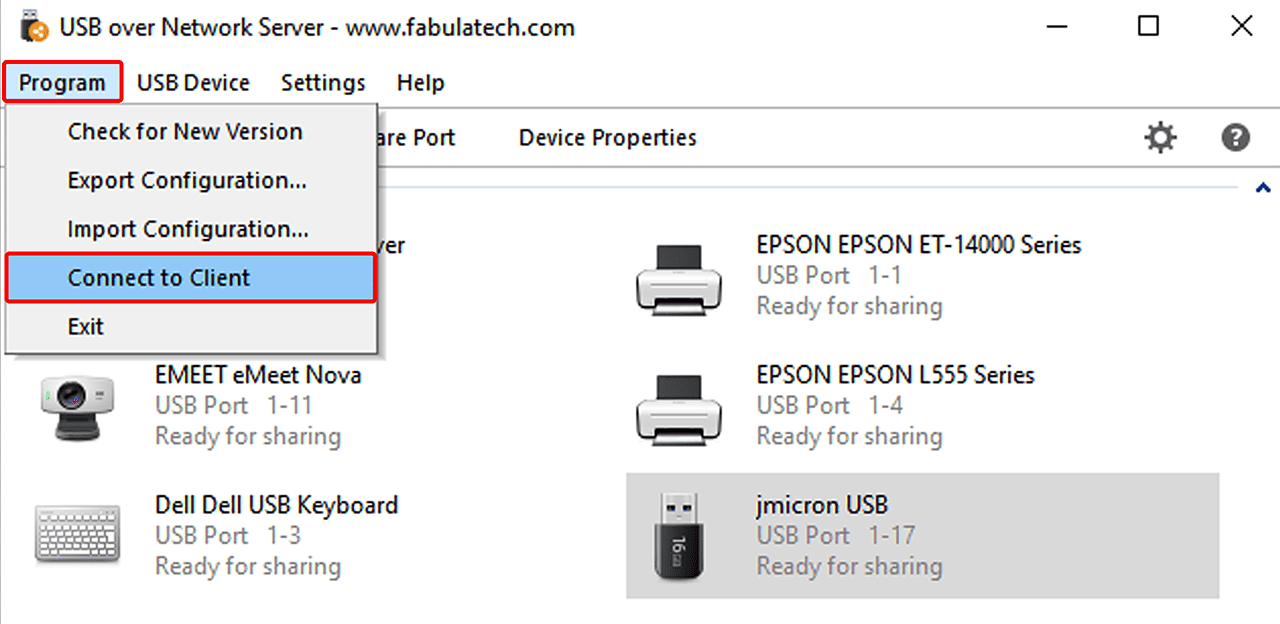Choose Connect to Client
The image size is (1280, 624).
[x=159, y=278]
